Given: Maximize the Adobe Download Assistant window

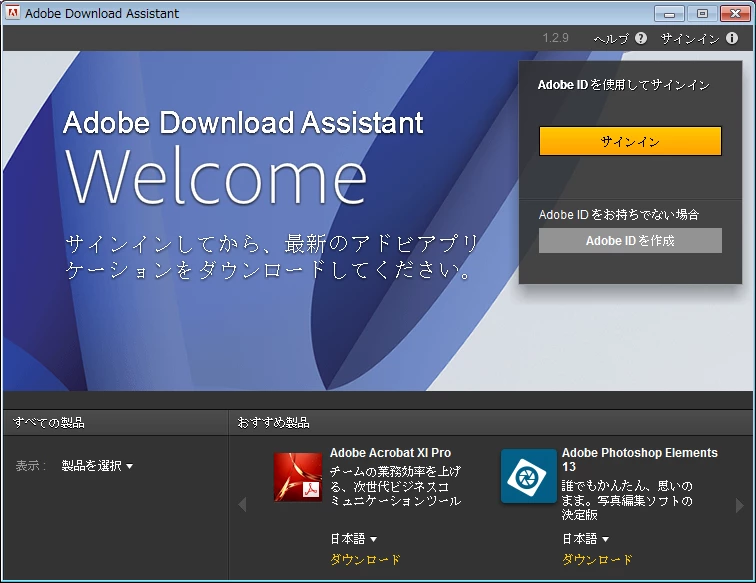Looking at the screenshot, I should pos(702,14).
